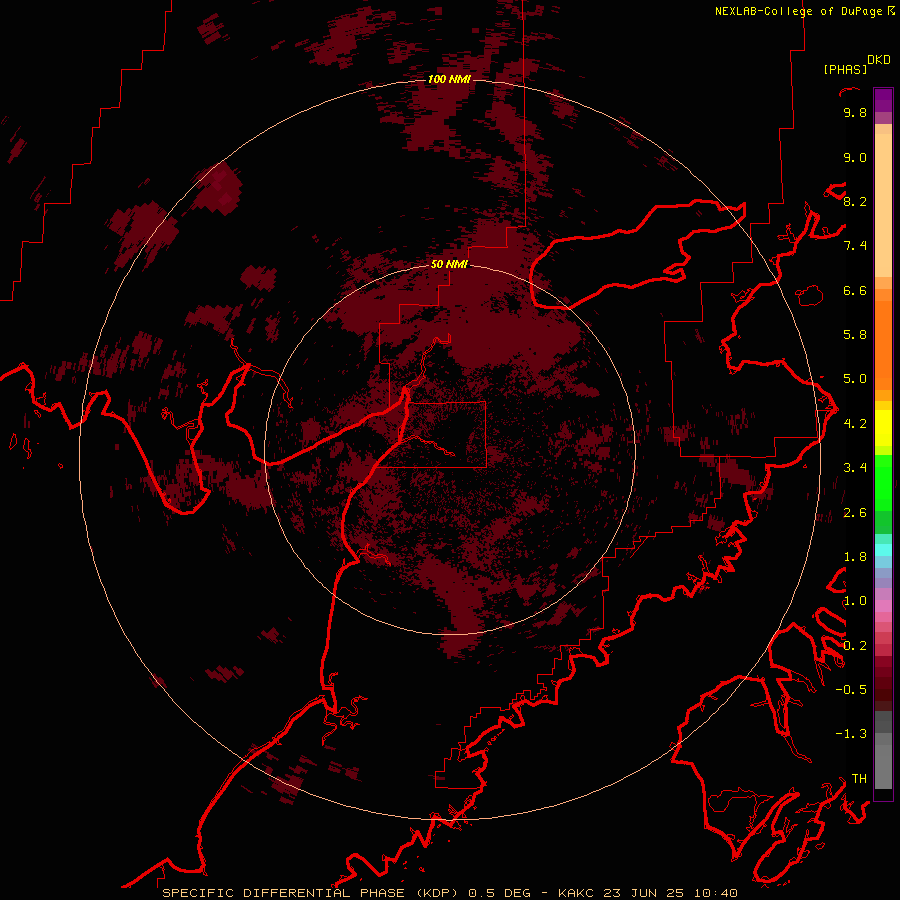The height and width of the screenshot is (900, 900).
Task: Click the 9.0 value on the scale
Action: [855, 157]
